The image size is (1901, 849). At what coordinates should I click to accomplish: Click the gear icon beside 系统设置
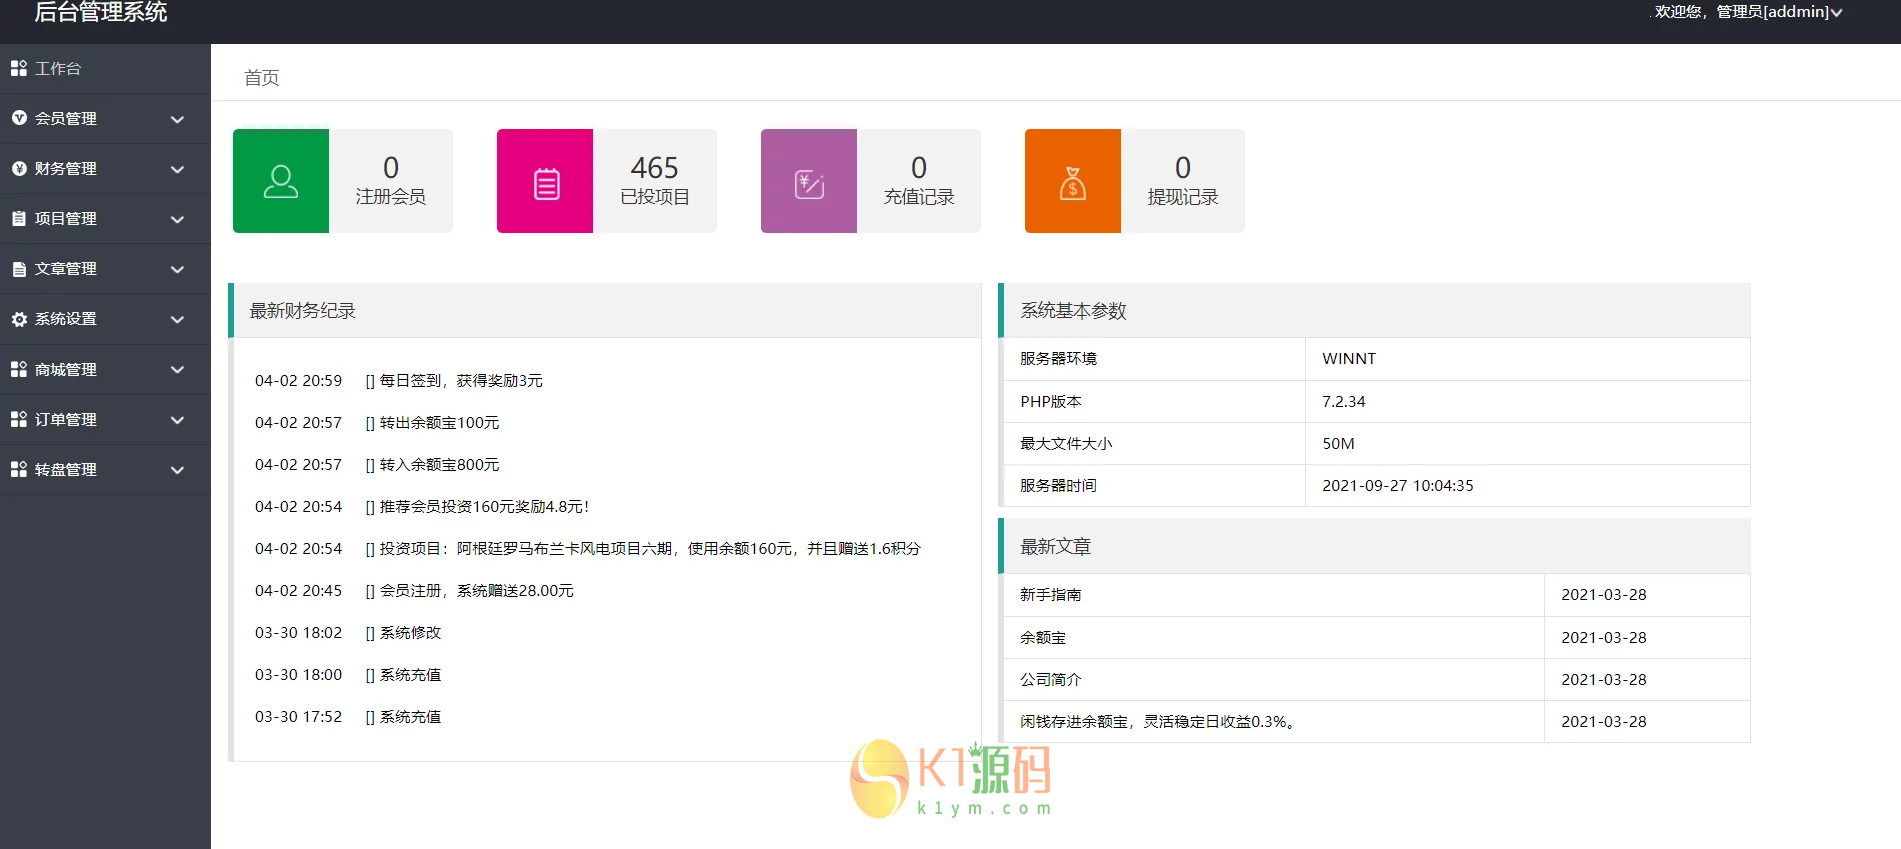point(19,319)
